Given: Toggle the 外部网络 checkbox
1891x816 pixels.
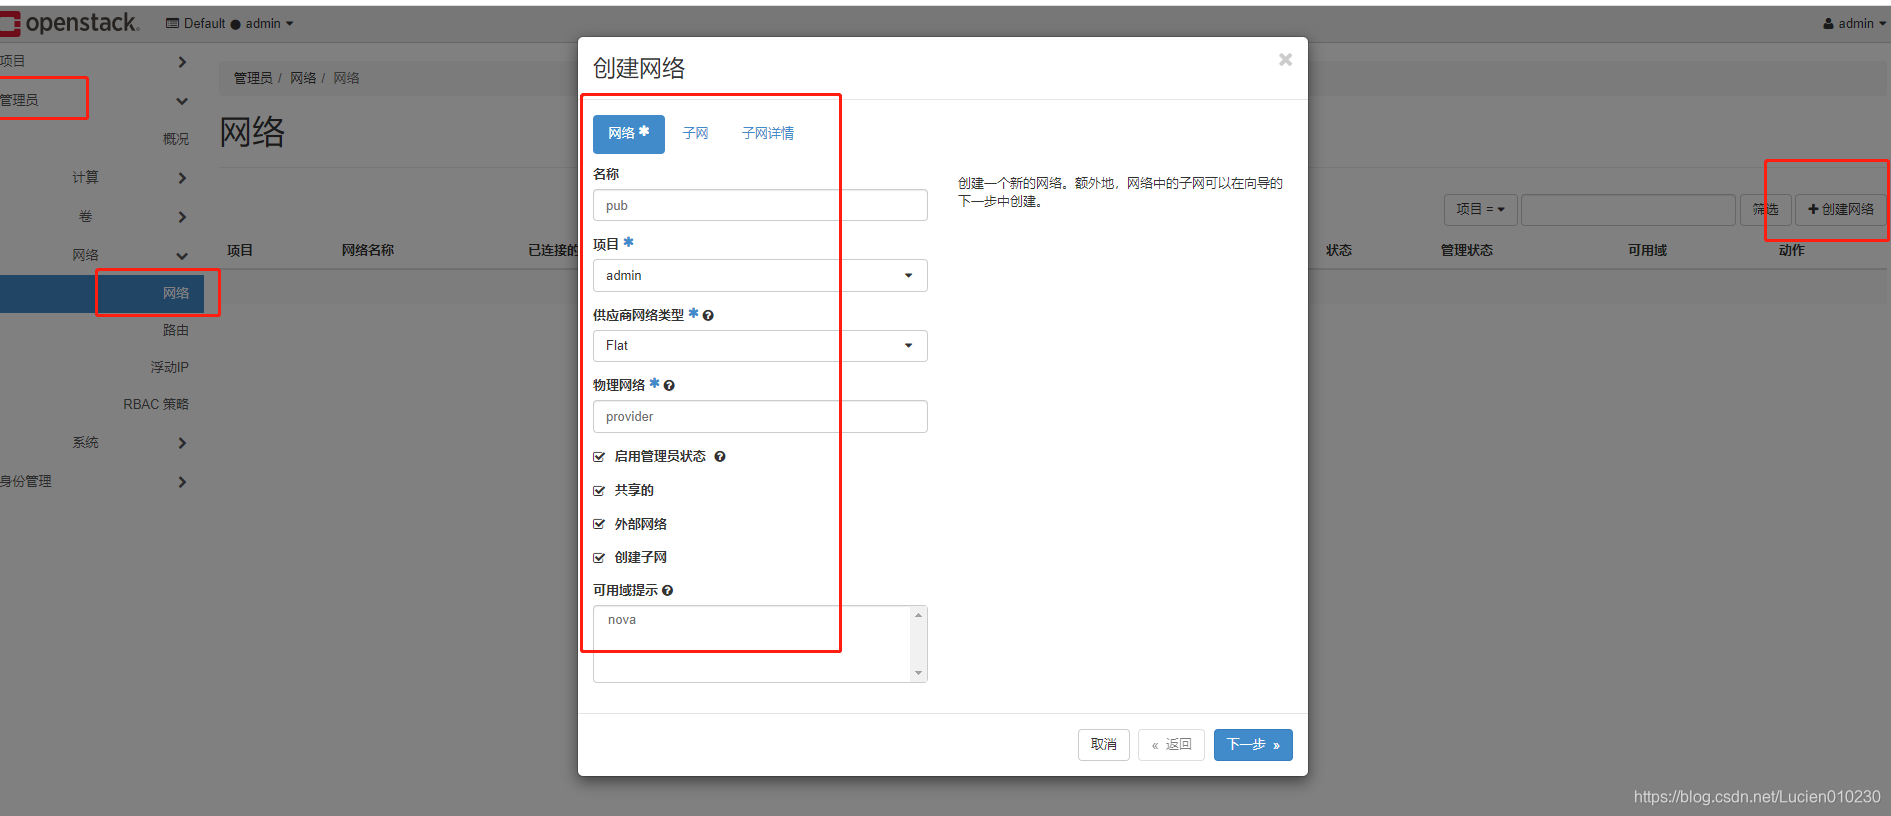Looking at the screenshot, I should (599, 524).
